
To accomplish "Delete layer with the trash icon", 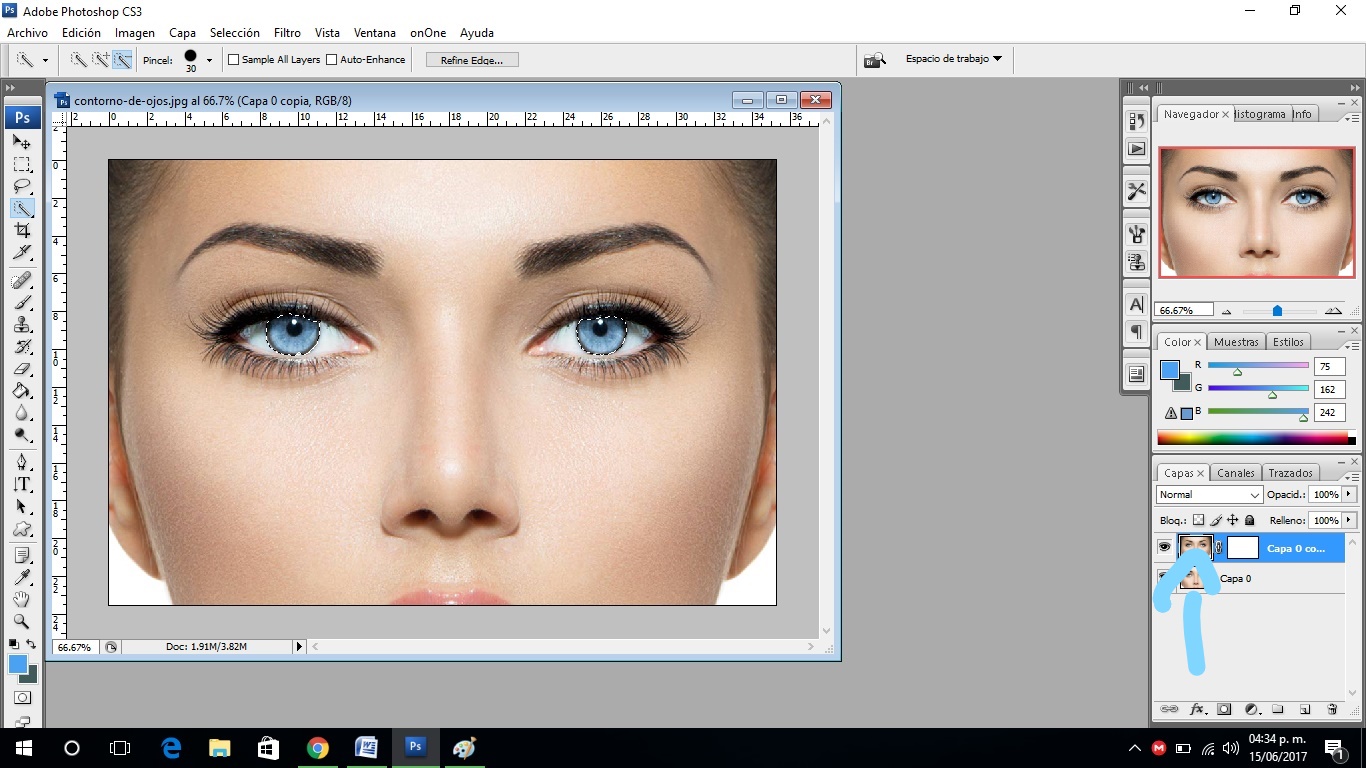I will 1332,709.
